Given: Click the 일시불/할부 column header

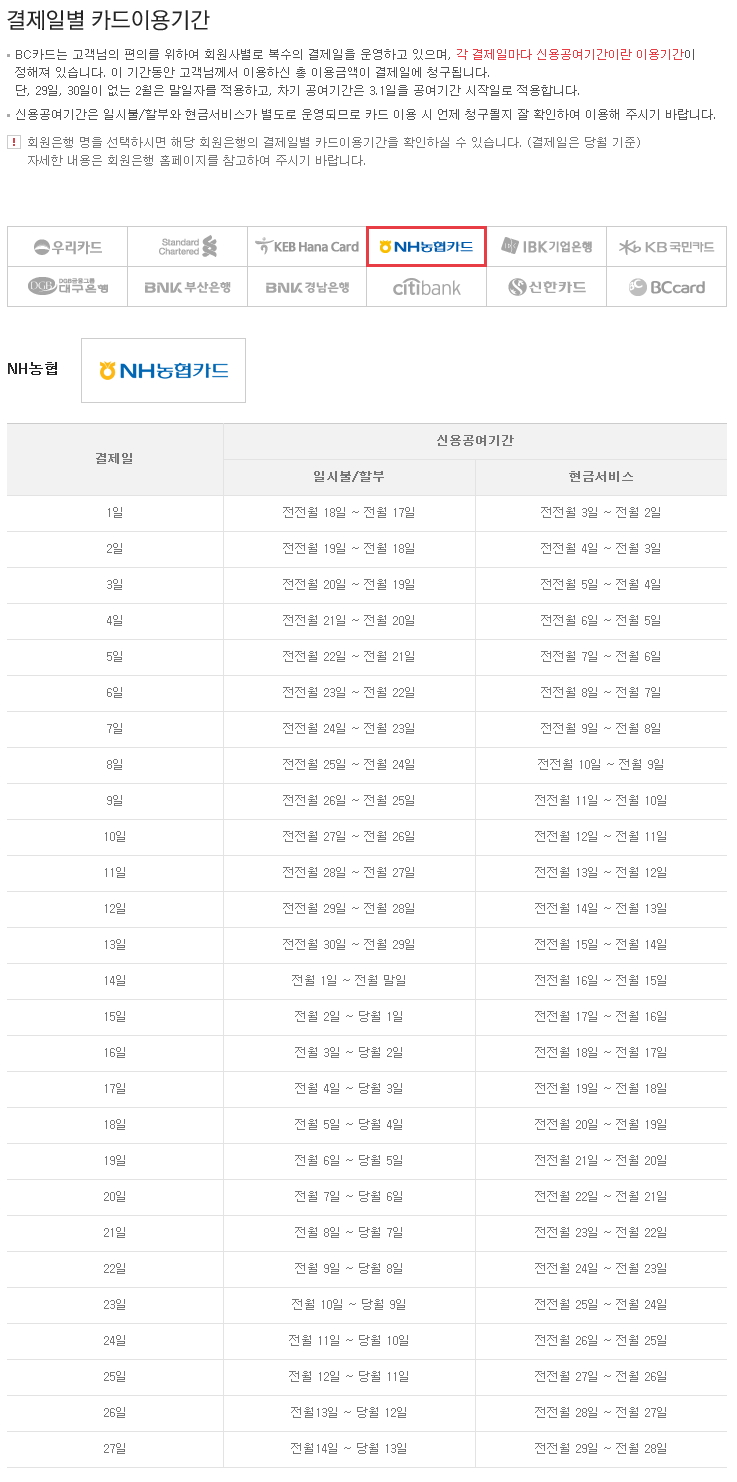Looking at the screenshot, I should [x=349, y=477].
